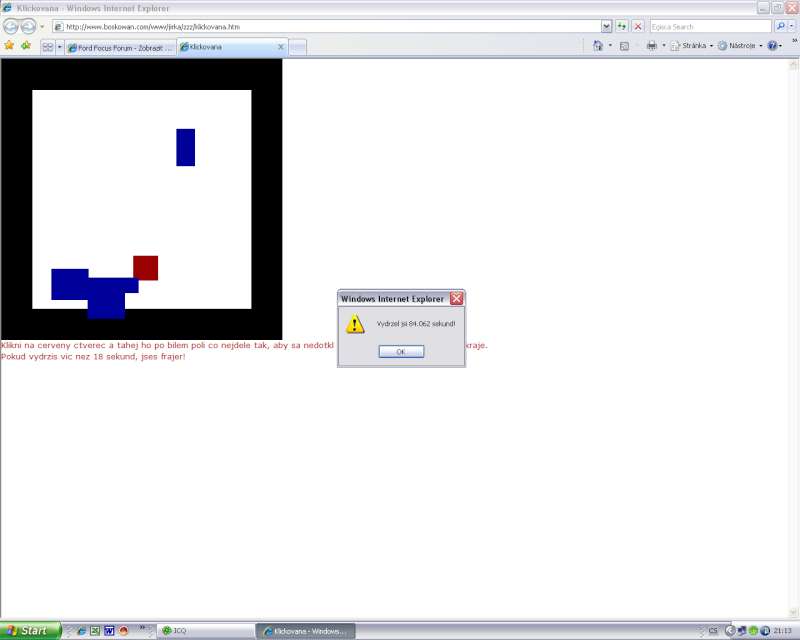Expand the address bar history dropdown

[606, 26]
